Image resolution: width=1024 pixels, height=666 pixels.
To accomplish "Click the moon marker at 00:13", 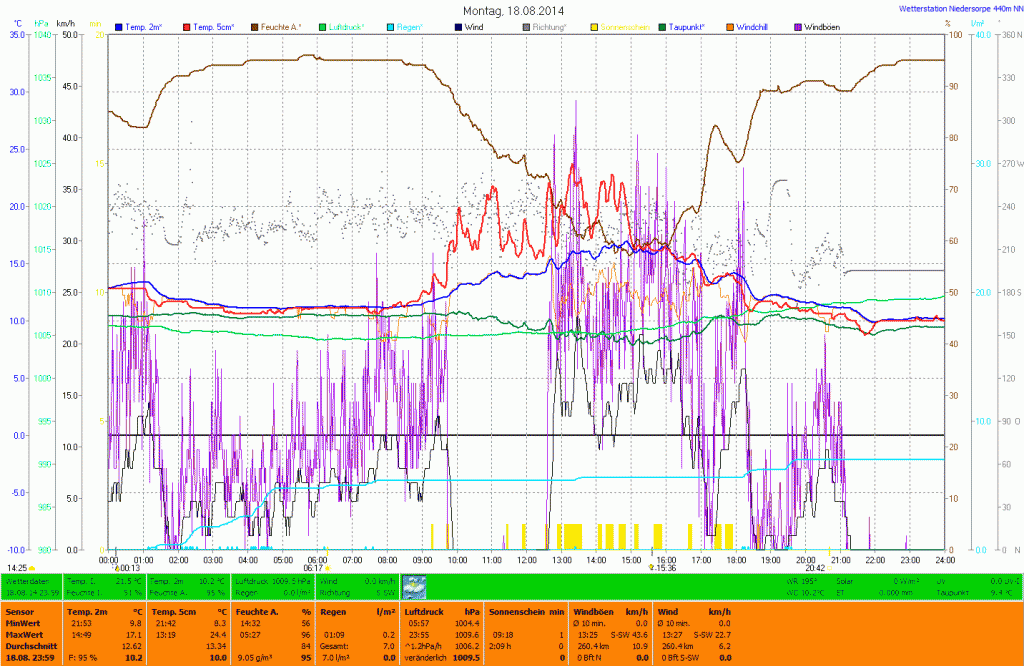I will pos(118,567).
